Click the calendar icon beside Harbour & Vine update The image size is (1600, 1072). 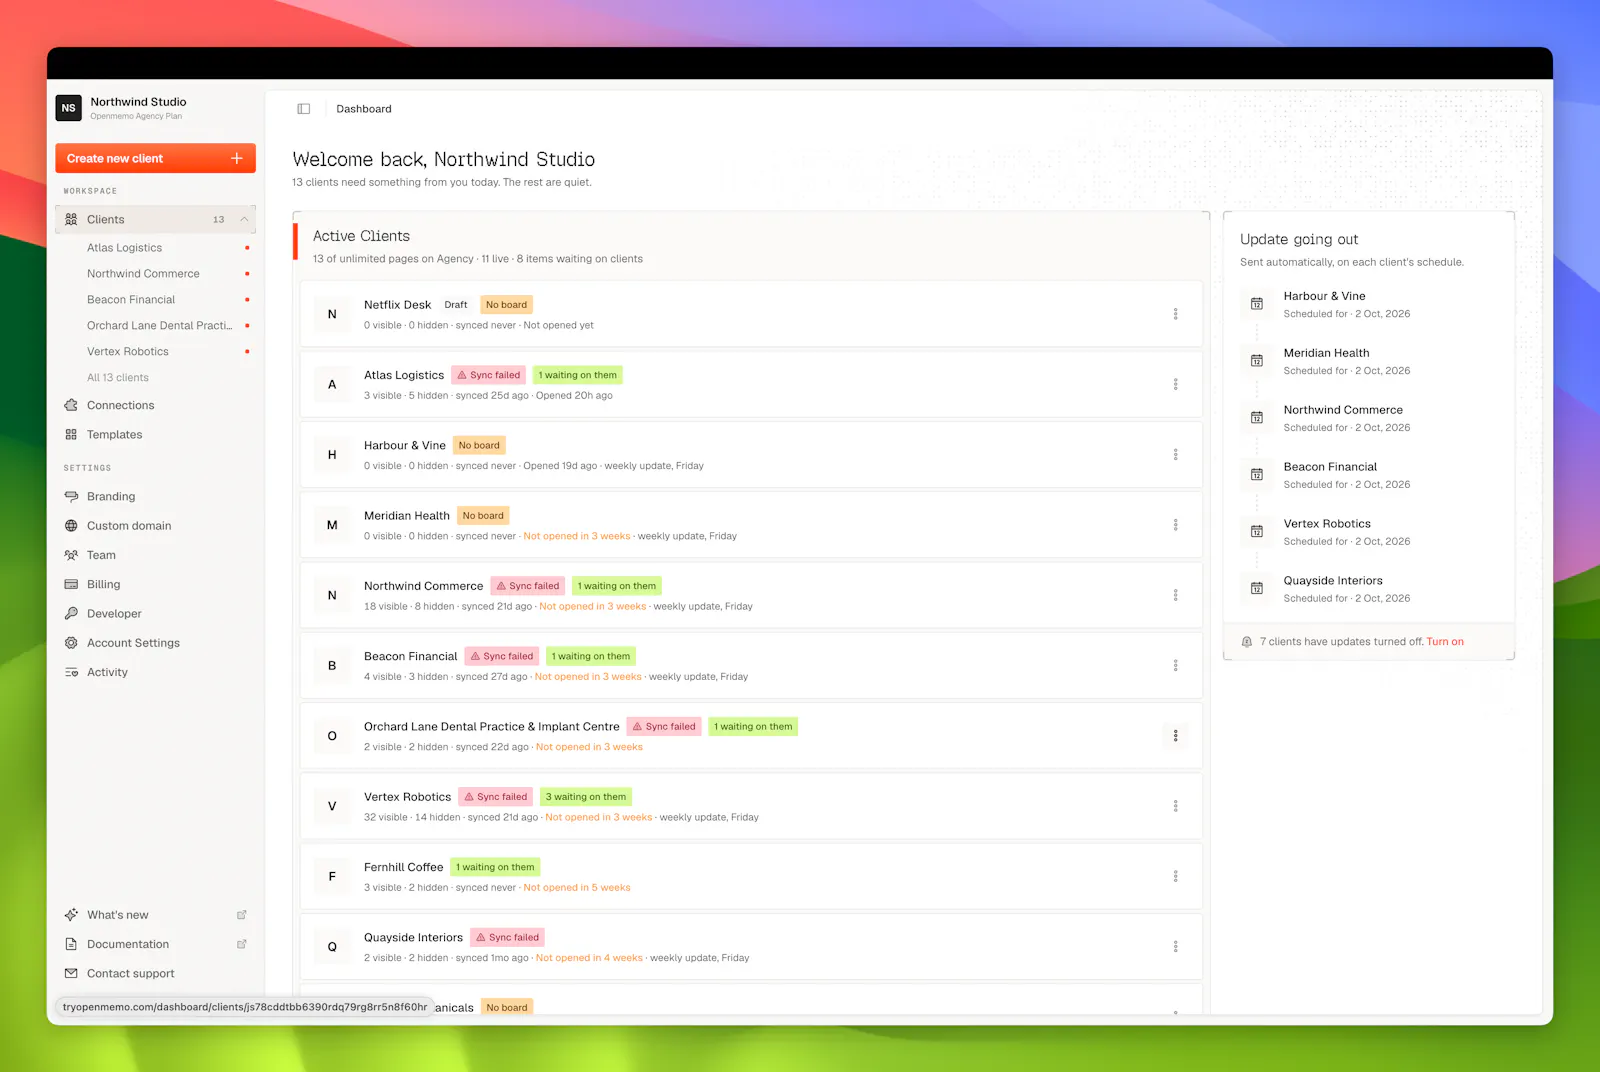click(x=1257, y=304)
